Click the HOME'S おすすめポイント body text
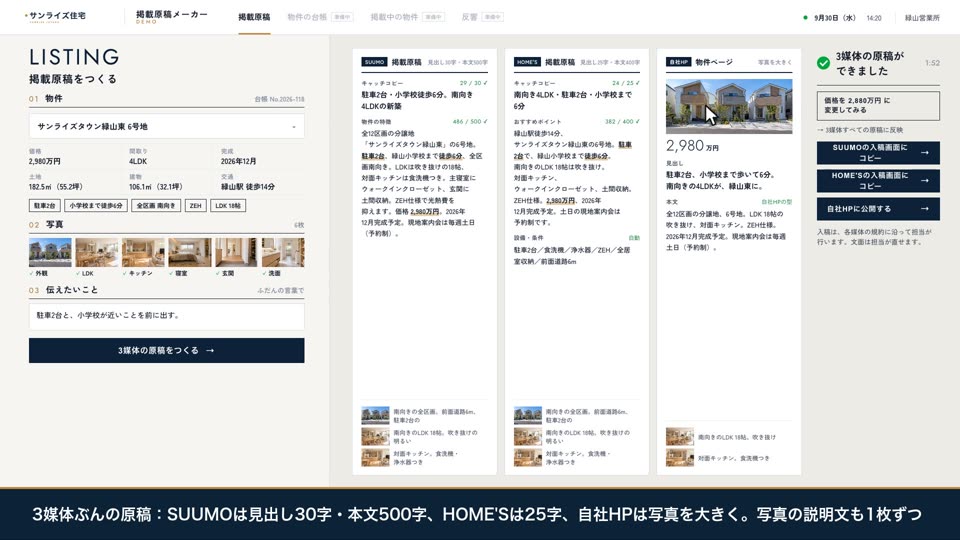Image resolution: width=960 pixels, height=540 pixels. pos(573,178)
